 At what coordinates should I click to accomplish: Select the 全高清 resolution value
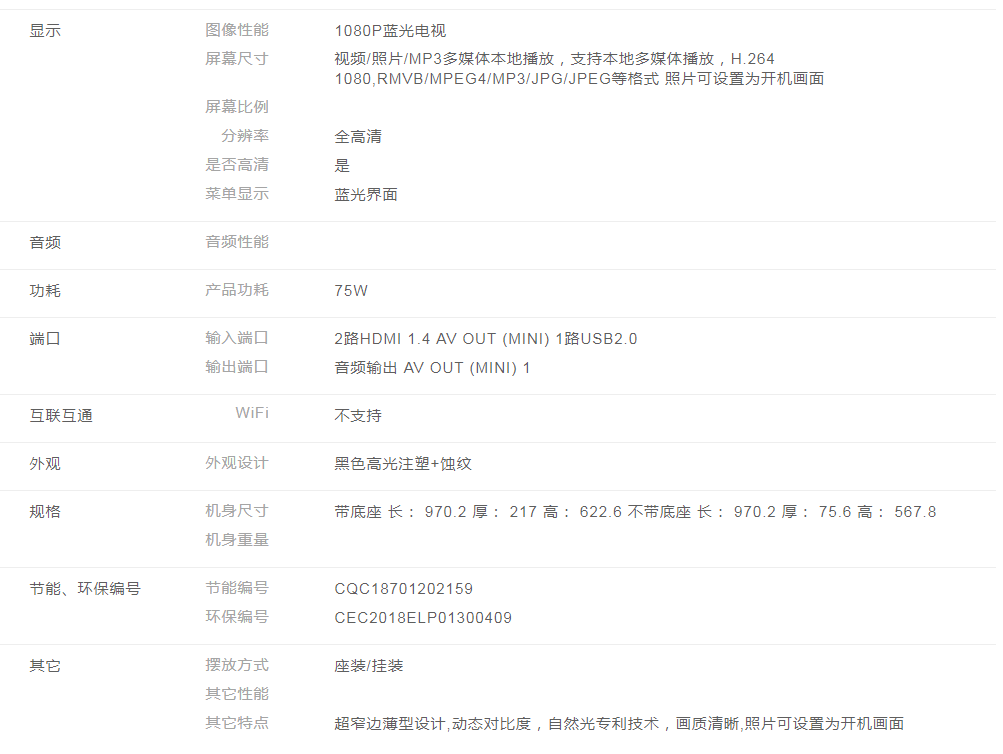pos(358,137)
